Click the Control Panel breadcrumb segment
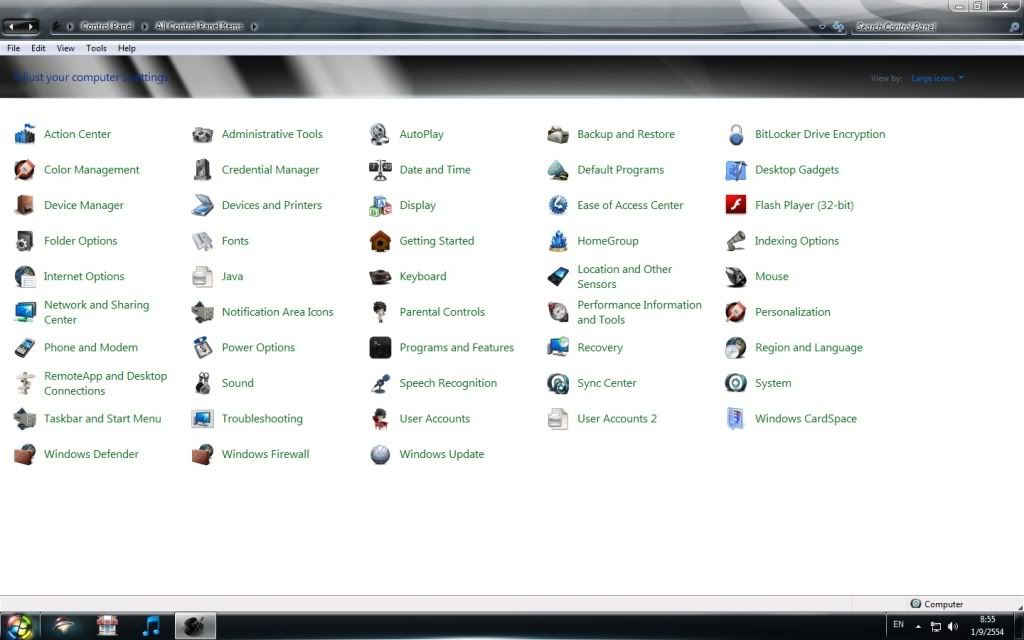 (x=106, y=27)
